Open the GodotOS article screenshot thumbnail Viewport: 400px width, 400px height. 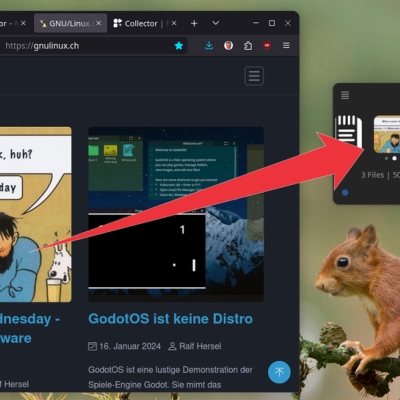(176, 214)
